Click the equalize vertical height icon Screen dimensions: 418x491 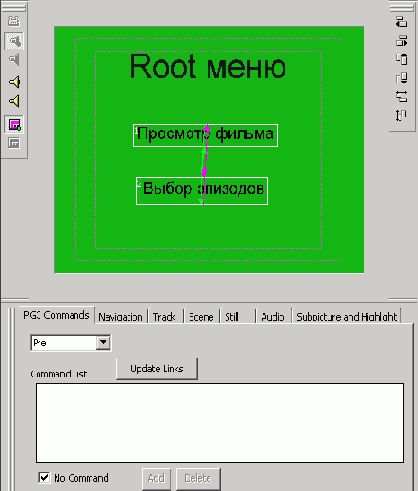[401, 116]
